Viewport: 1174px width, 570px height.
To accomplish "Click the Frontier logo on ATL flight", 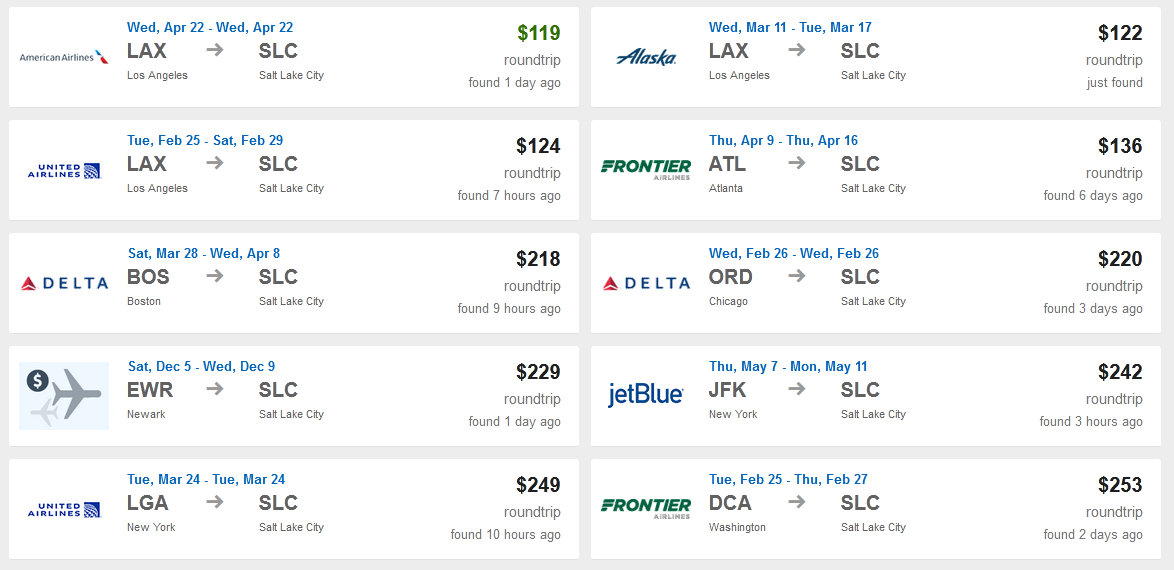I will (645, 169).
